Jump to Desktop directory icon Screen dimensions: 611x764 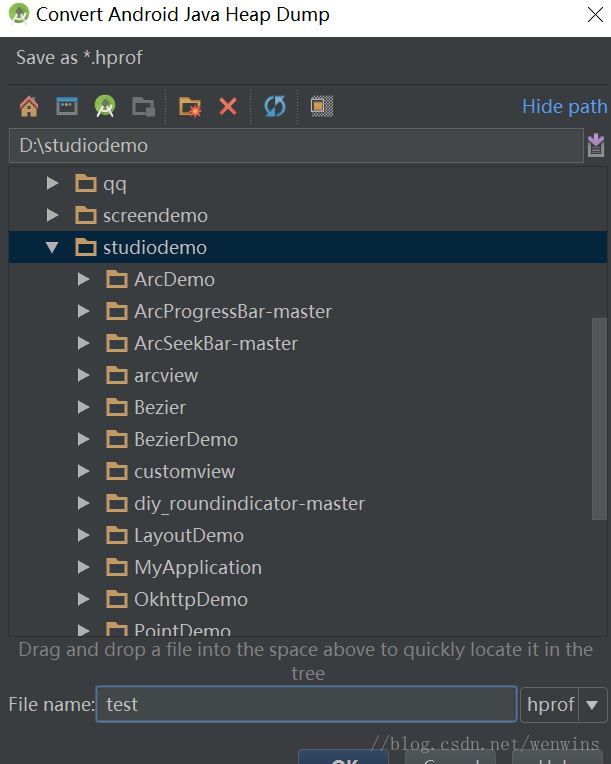pyautogui.click(x=67, y=106)
